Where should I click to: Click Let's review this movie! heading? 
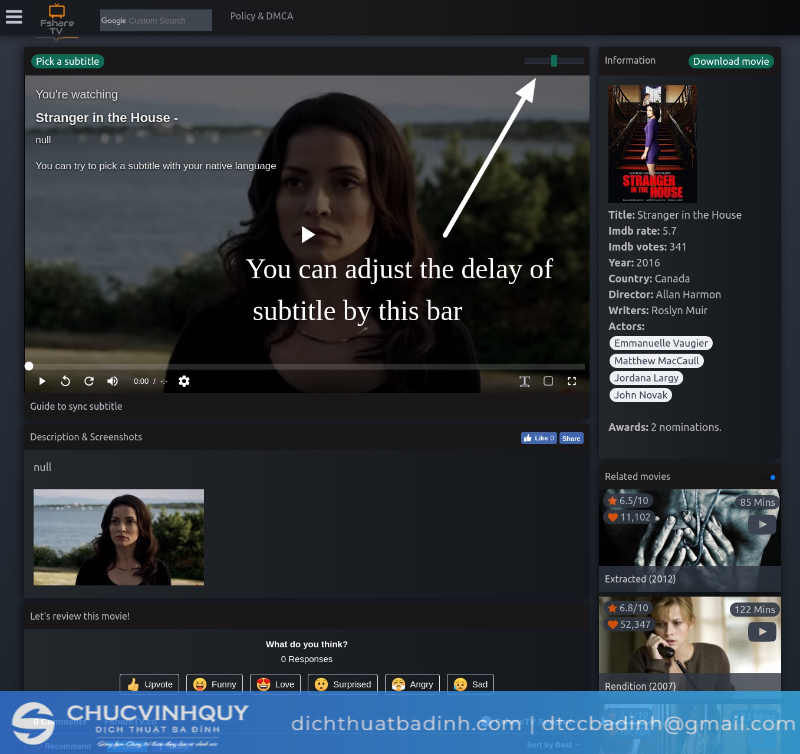tap(80, 616)
